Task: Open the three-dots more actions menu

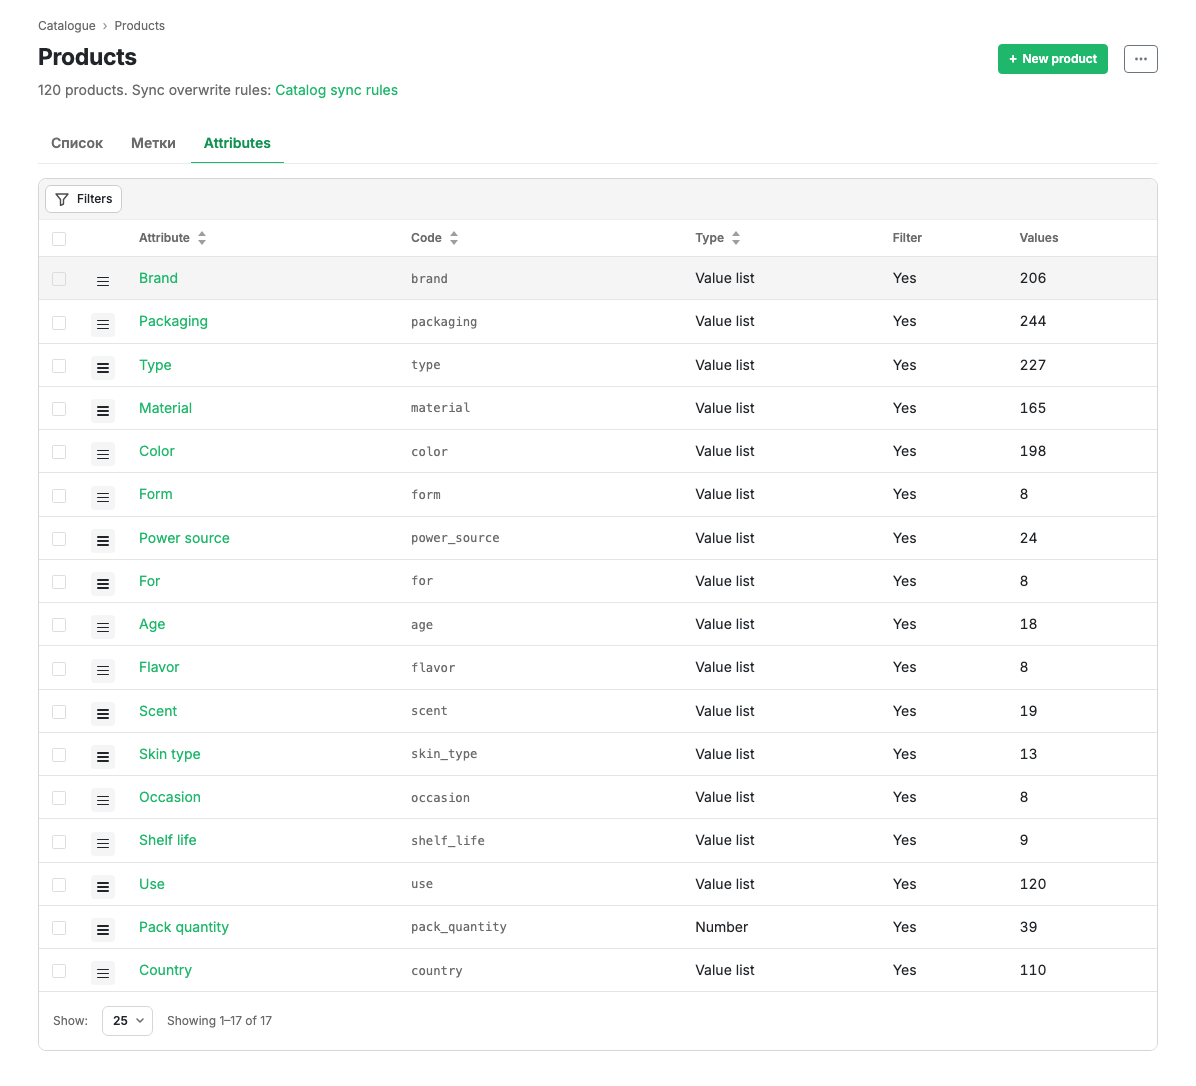Action: [x=1140, y=59]
